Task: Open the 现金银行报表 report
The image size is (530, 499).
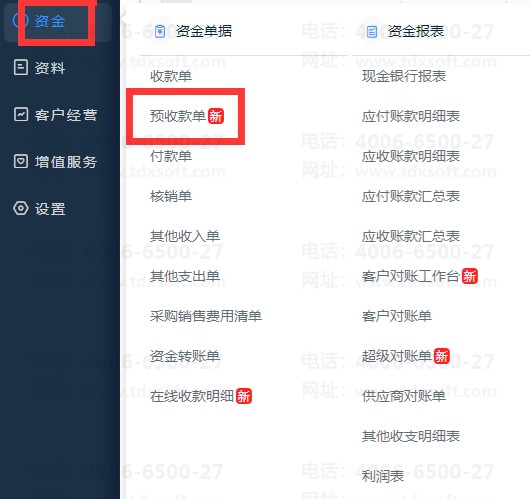Action: coord(404,76)
